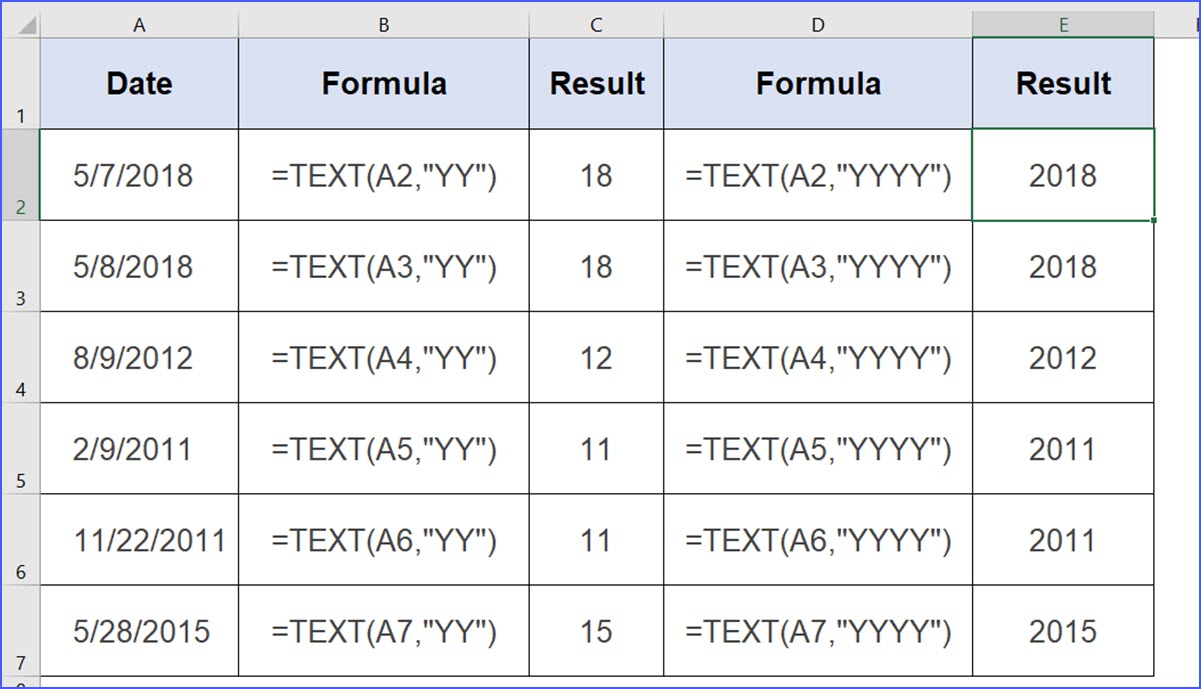This screenshot has width=1201, height=689.
Task: Select row 7 header
Action: (x=20, y=631)
